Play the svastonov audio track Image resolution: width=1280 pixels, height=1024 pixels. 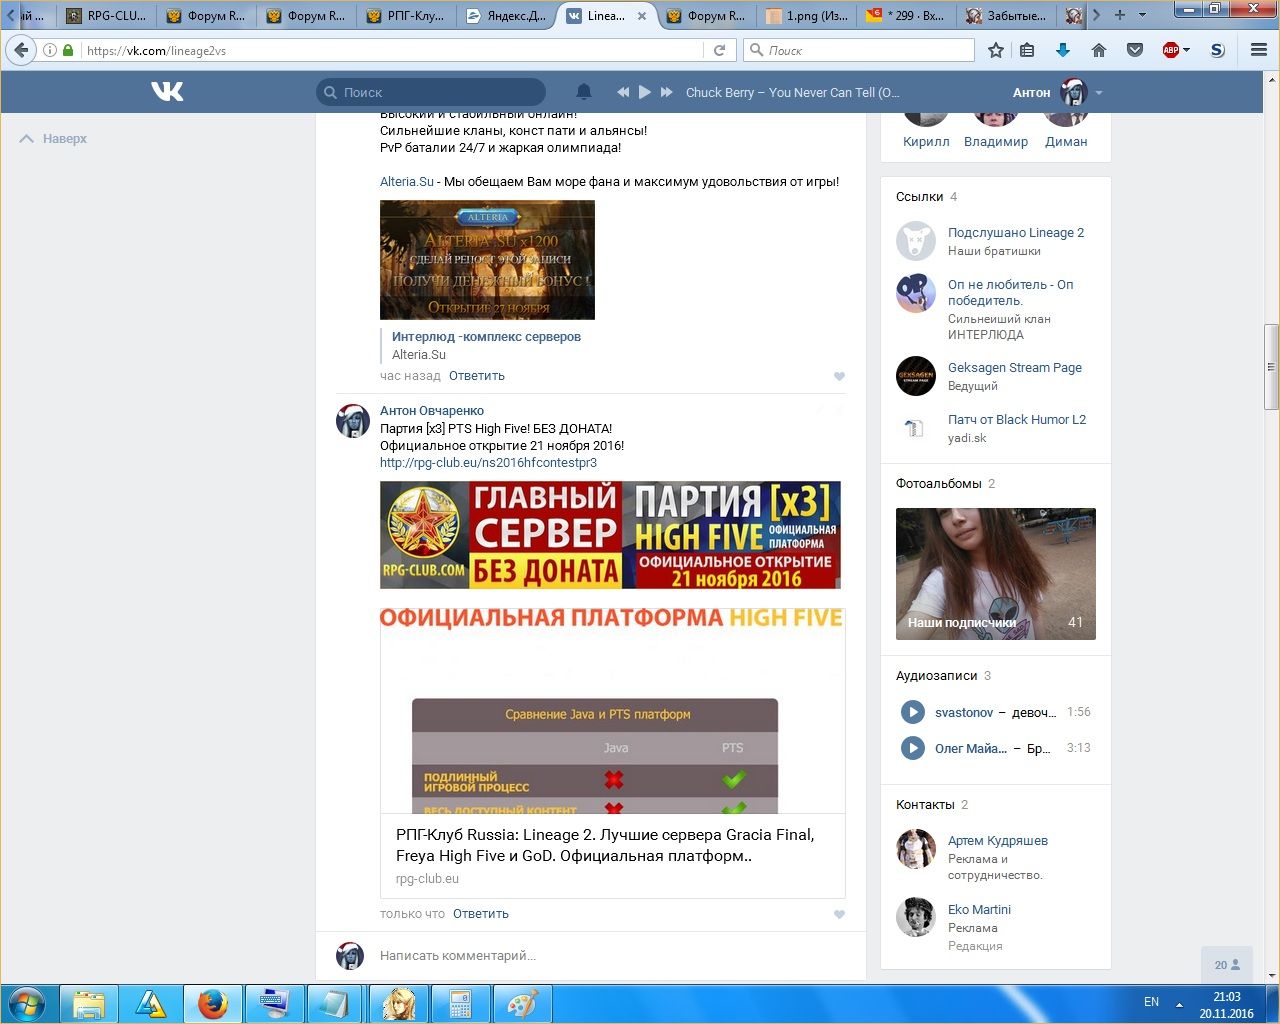pyautogui.click(x=912, y=712)
